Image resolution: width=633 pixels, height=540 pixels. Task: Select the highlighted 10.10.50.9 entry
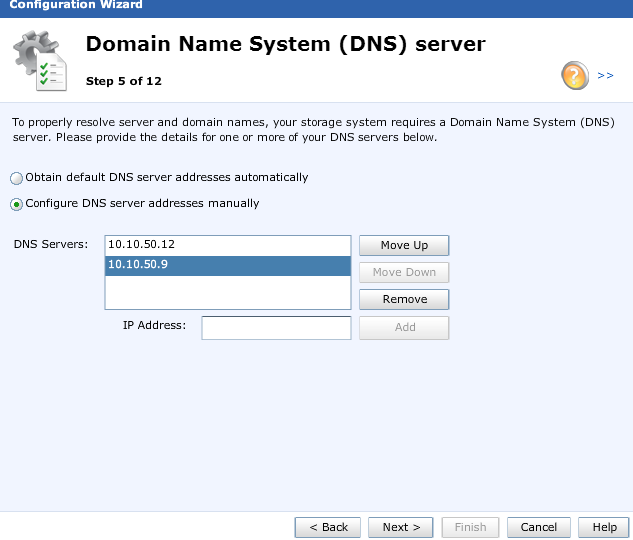(227, 266)
